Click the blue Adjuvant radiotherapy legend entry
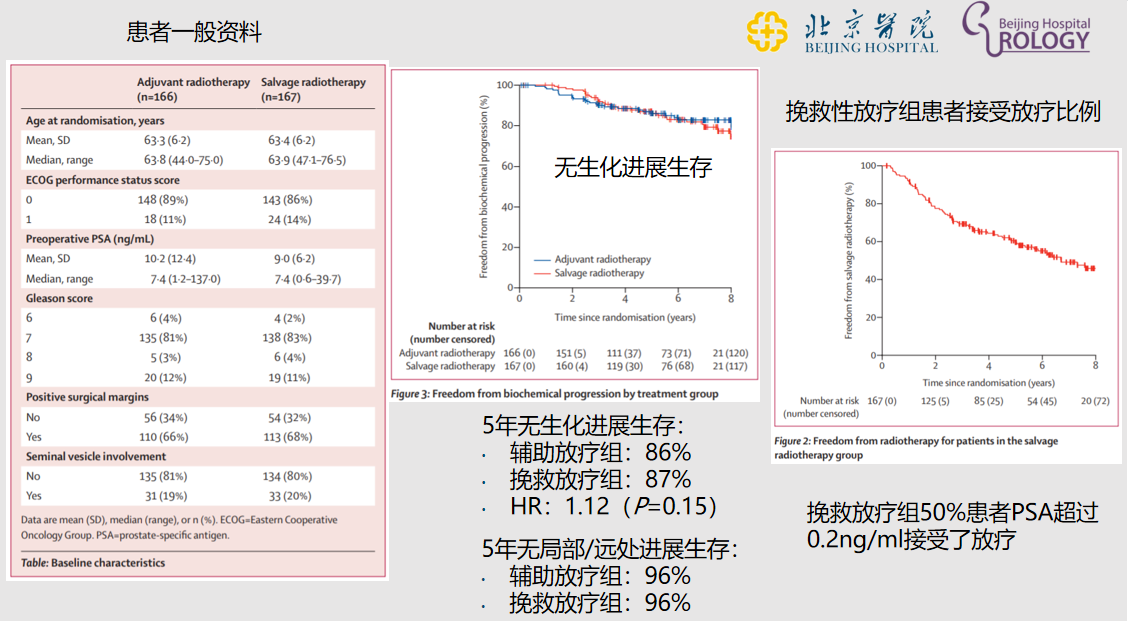Screen dimensions: 1128x621 (592, 259)
